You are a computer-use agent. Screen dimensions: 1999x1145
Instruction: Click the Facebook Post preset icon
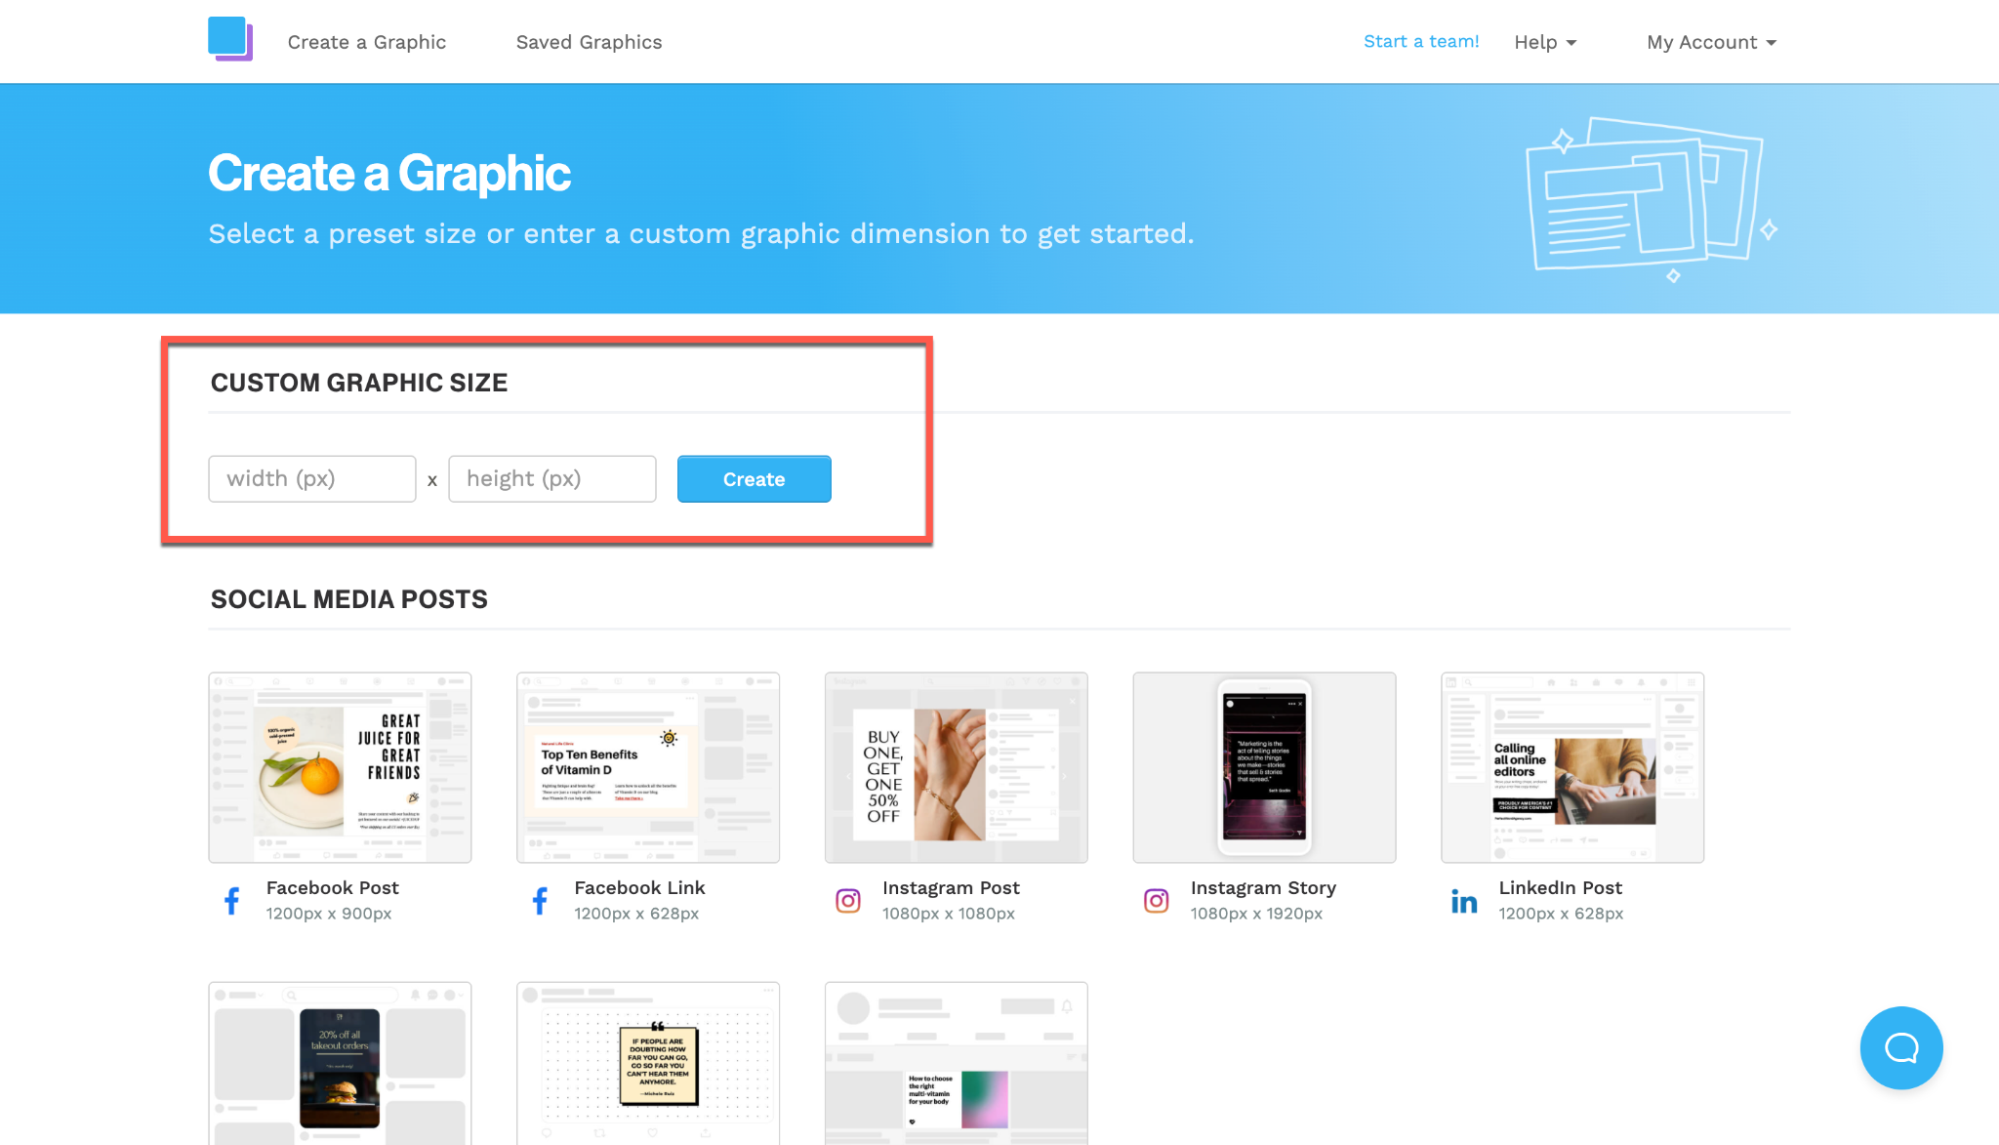tap(232, 901)
